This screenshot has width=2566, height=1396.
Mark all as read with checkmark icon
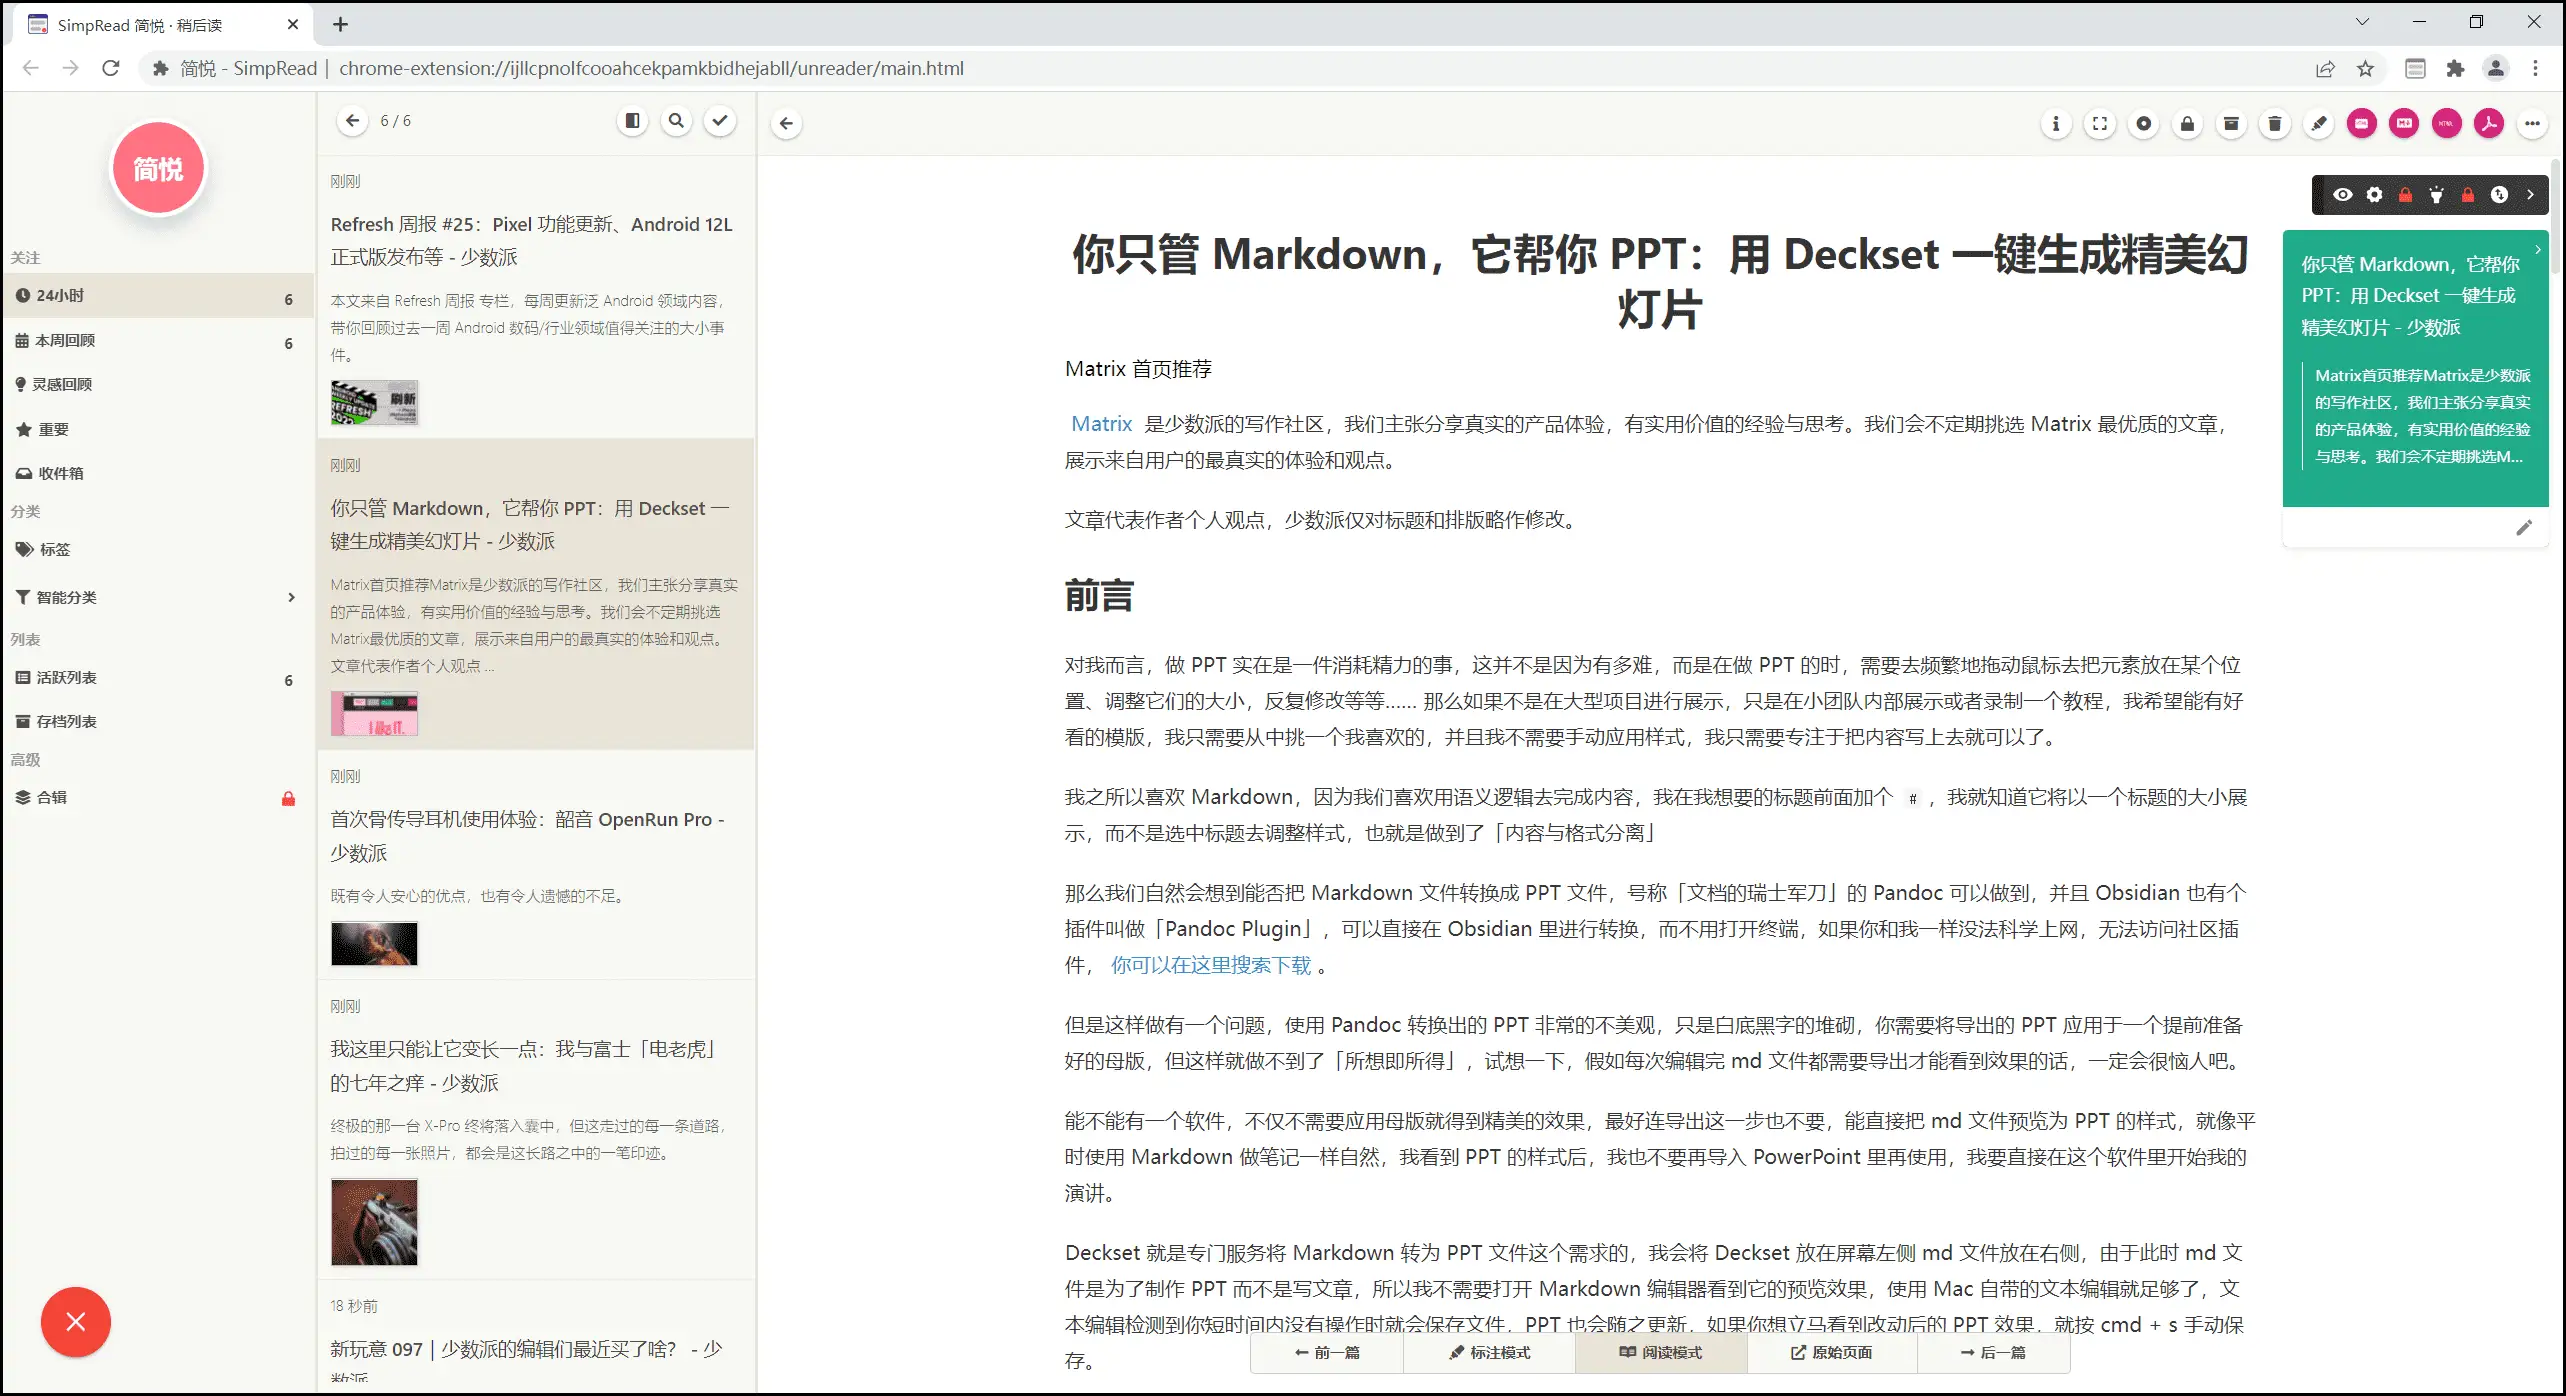720,121
